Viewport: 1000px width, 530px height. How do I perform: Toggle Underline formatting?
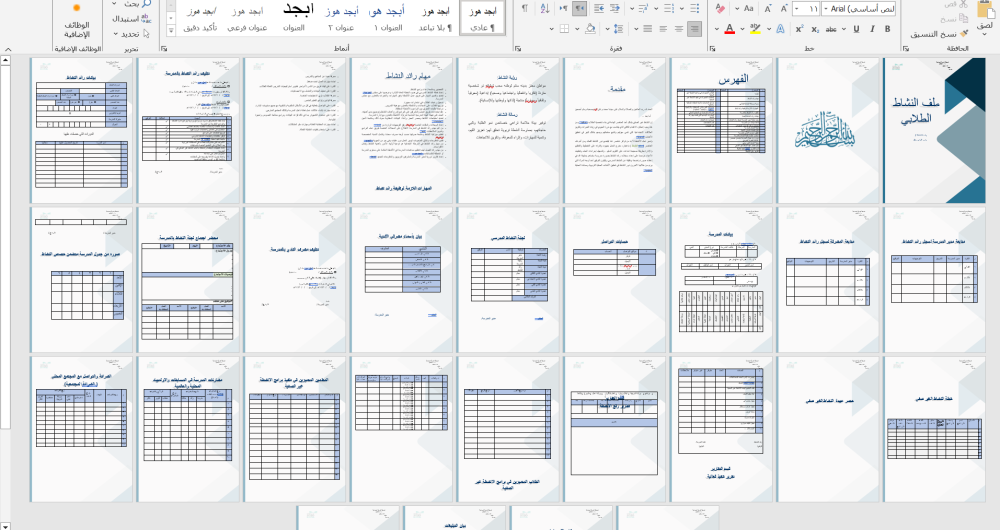[x=856, y=29]
